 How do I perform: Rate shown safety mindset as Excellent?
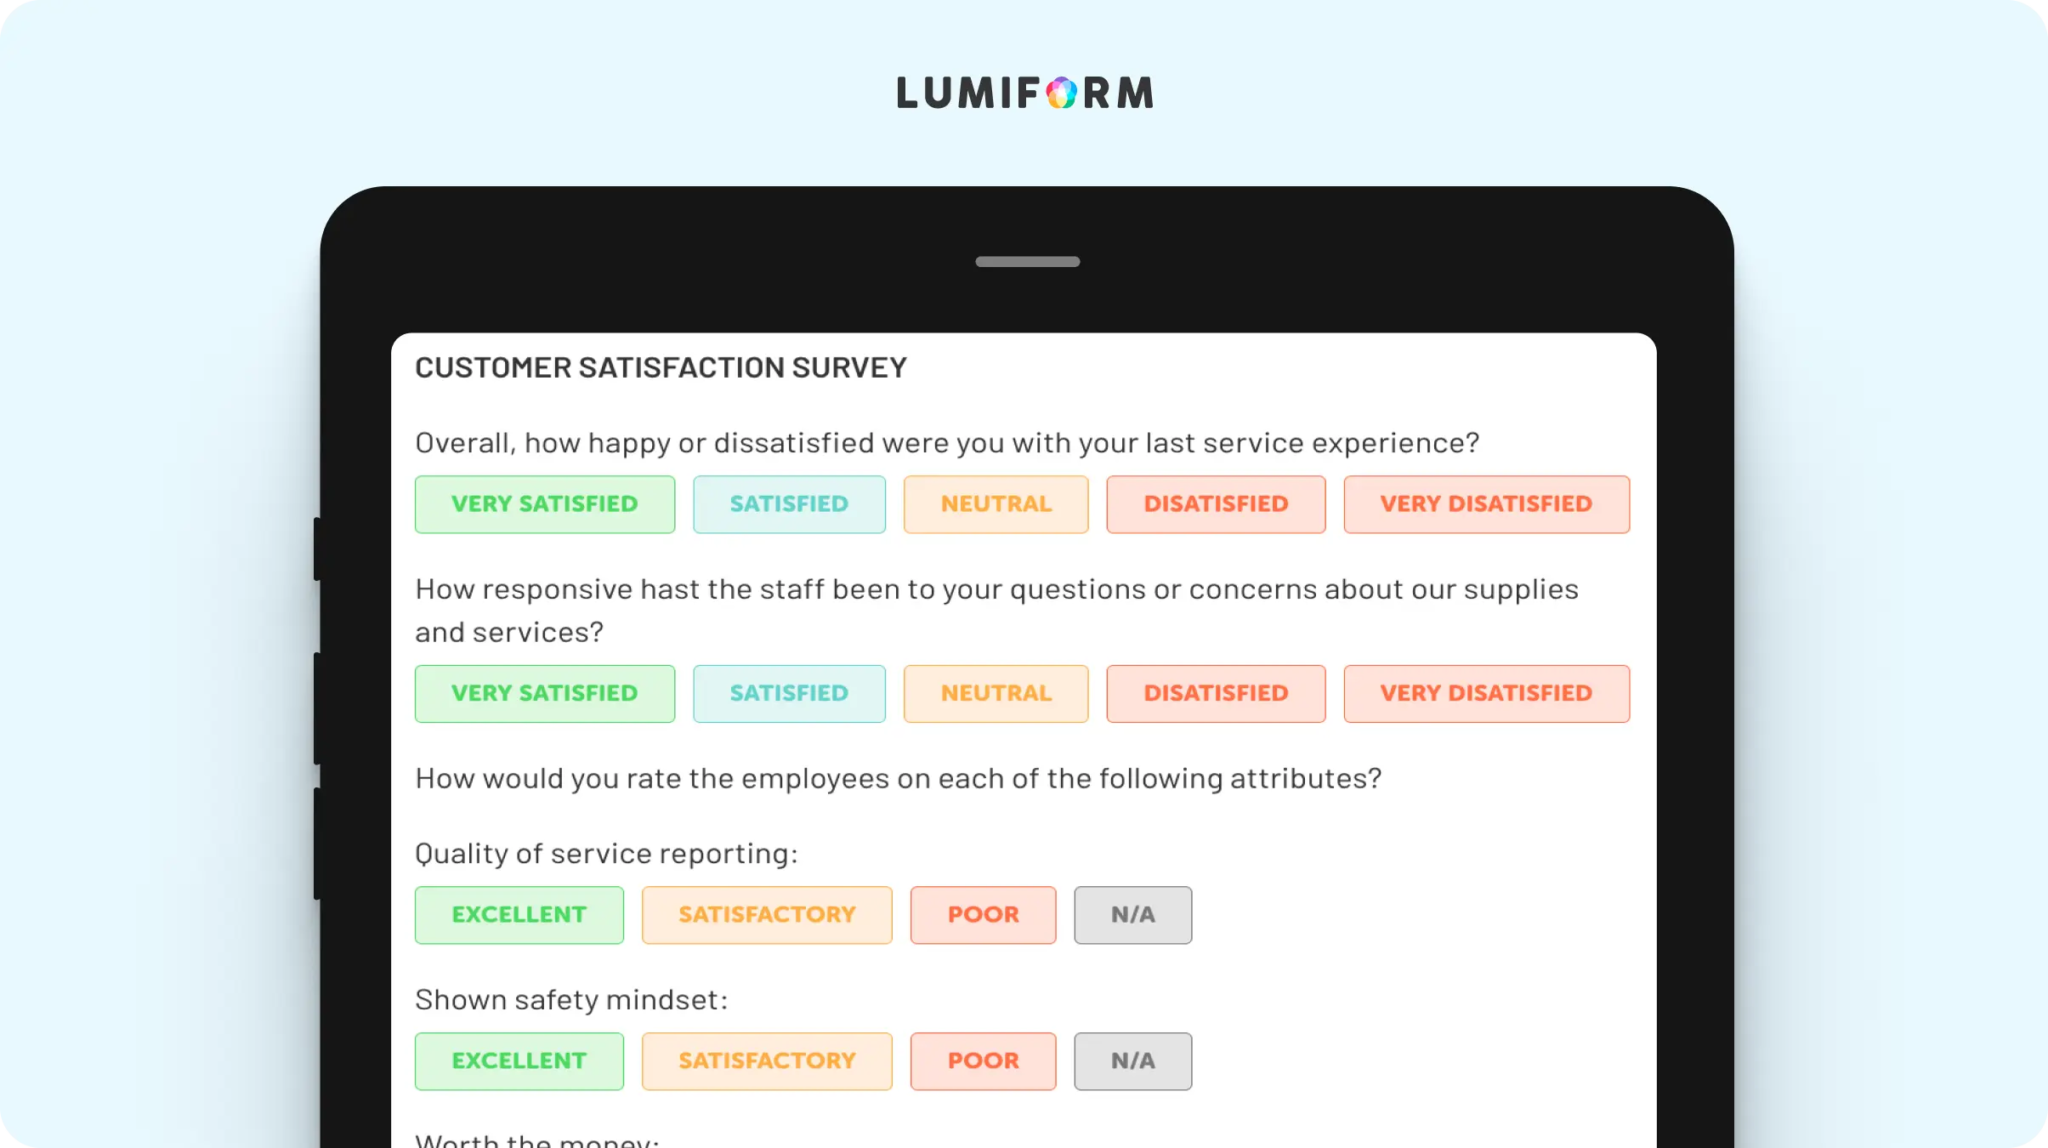coord(519,1061)
